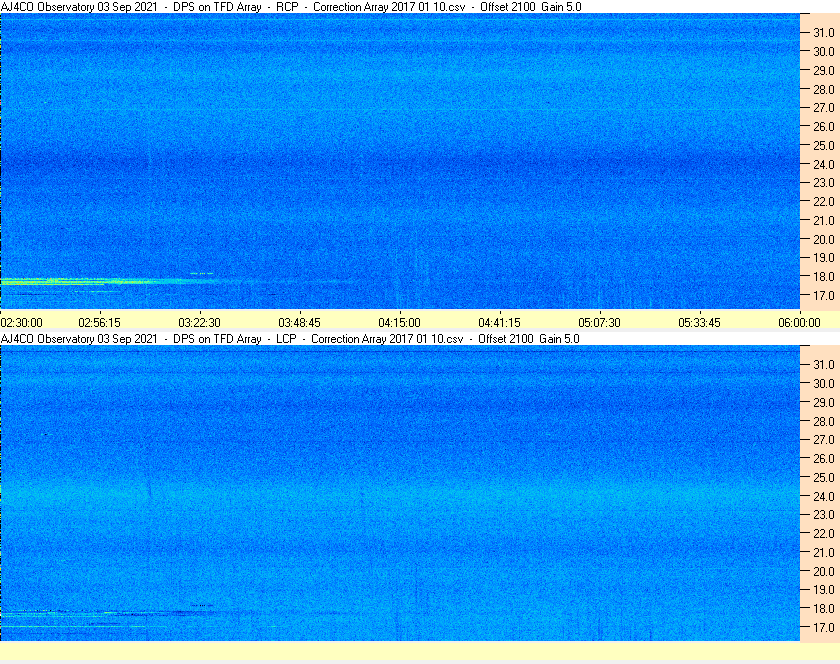Pick the 31.0 frequency label on LCP chart
Image resolution: width=840 pixels, height=664 pixels.
pos(824,365)
